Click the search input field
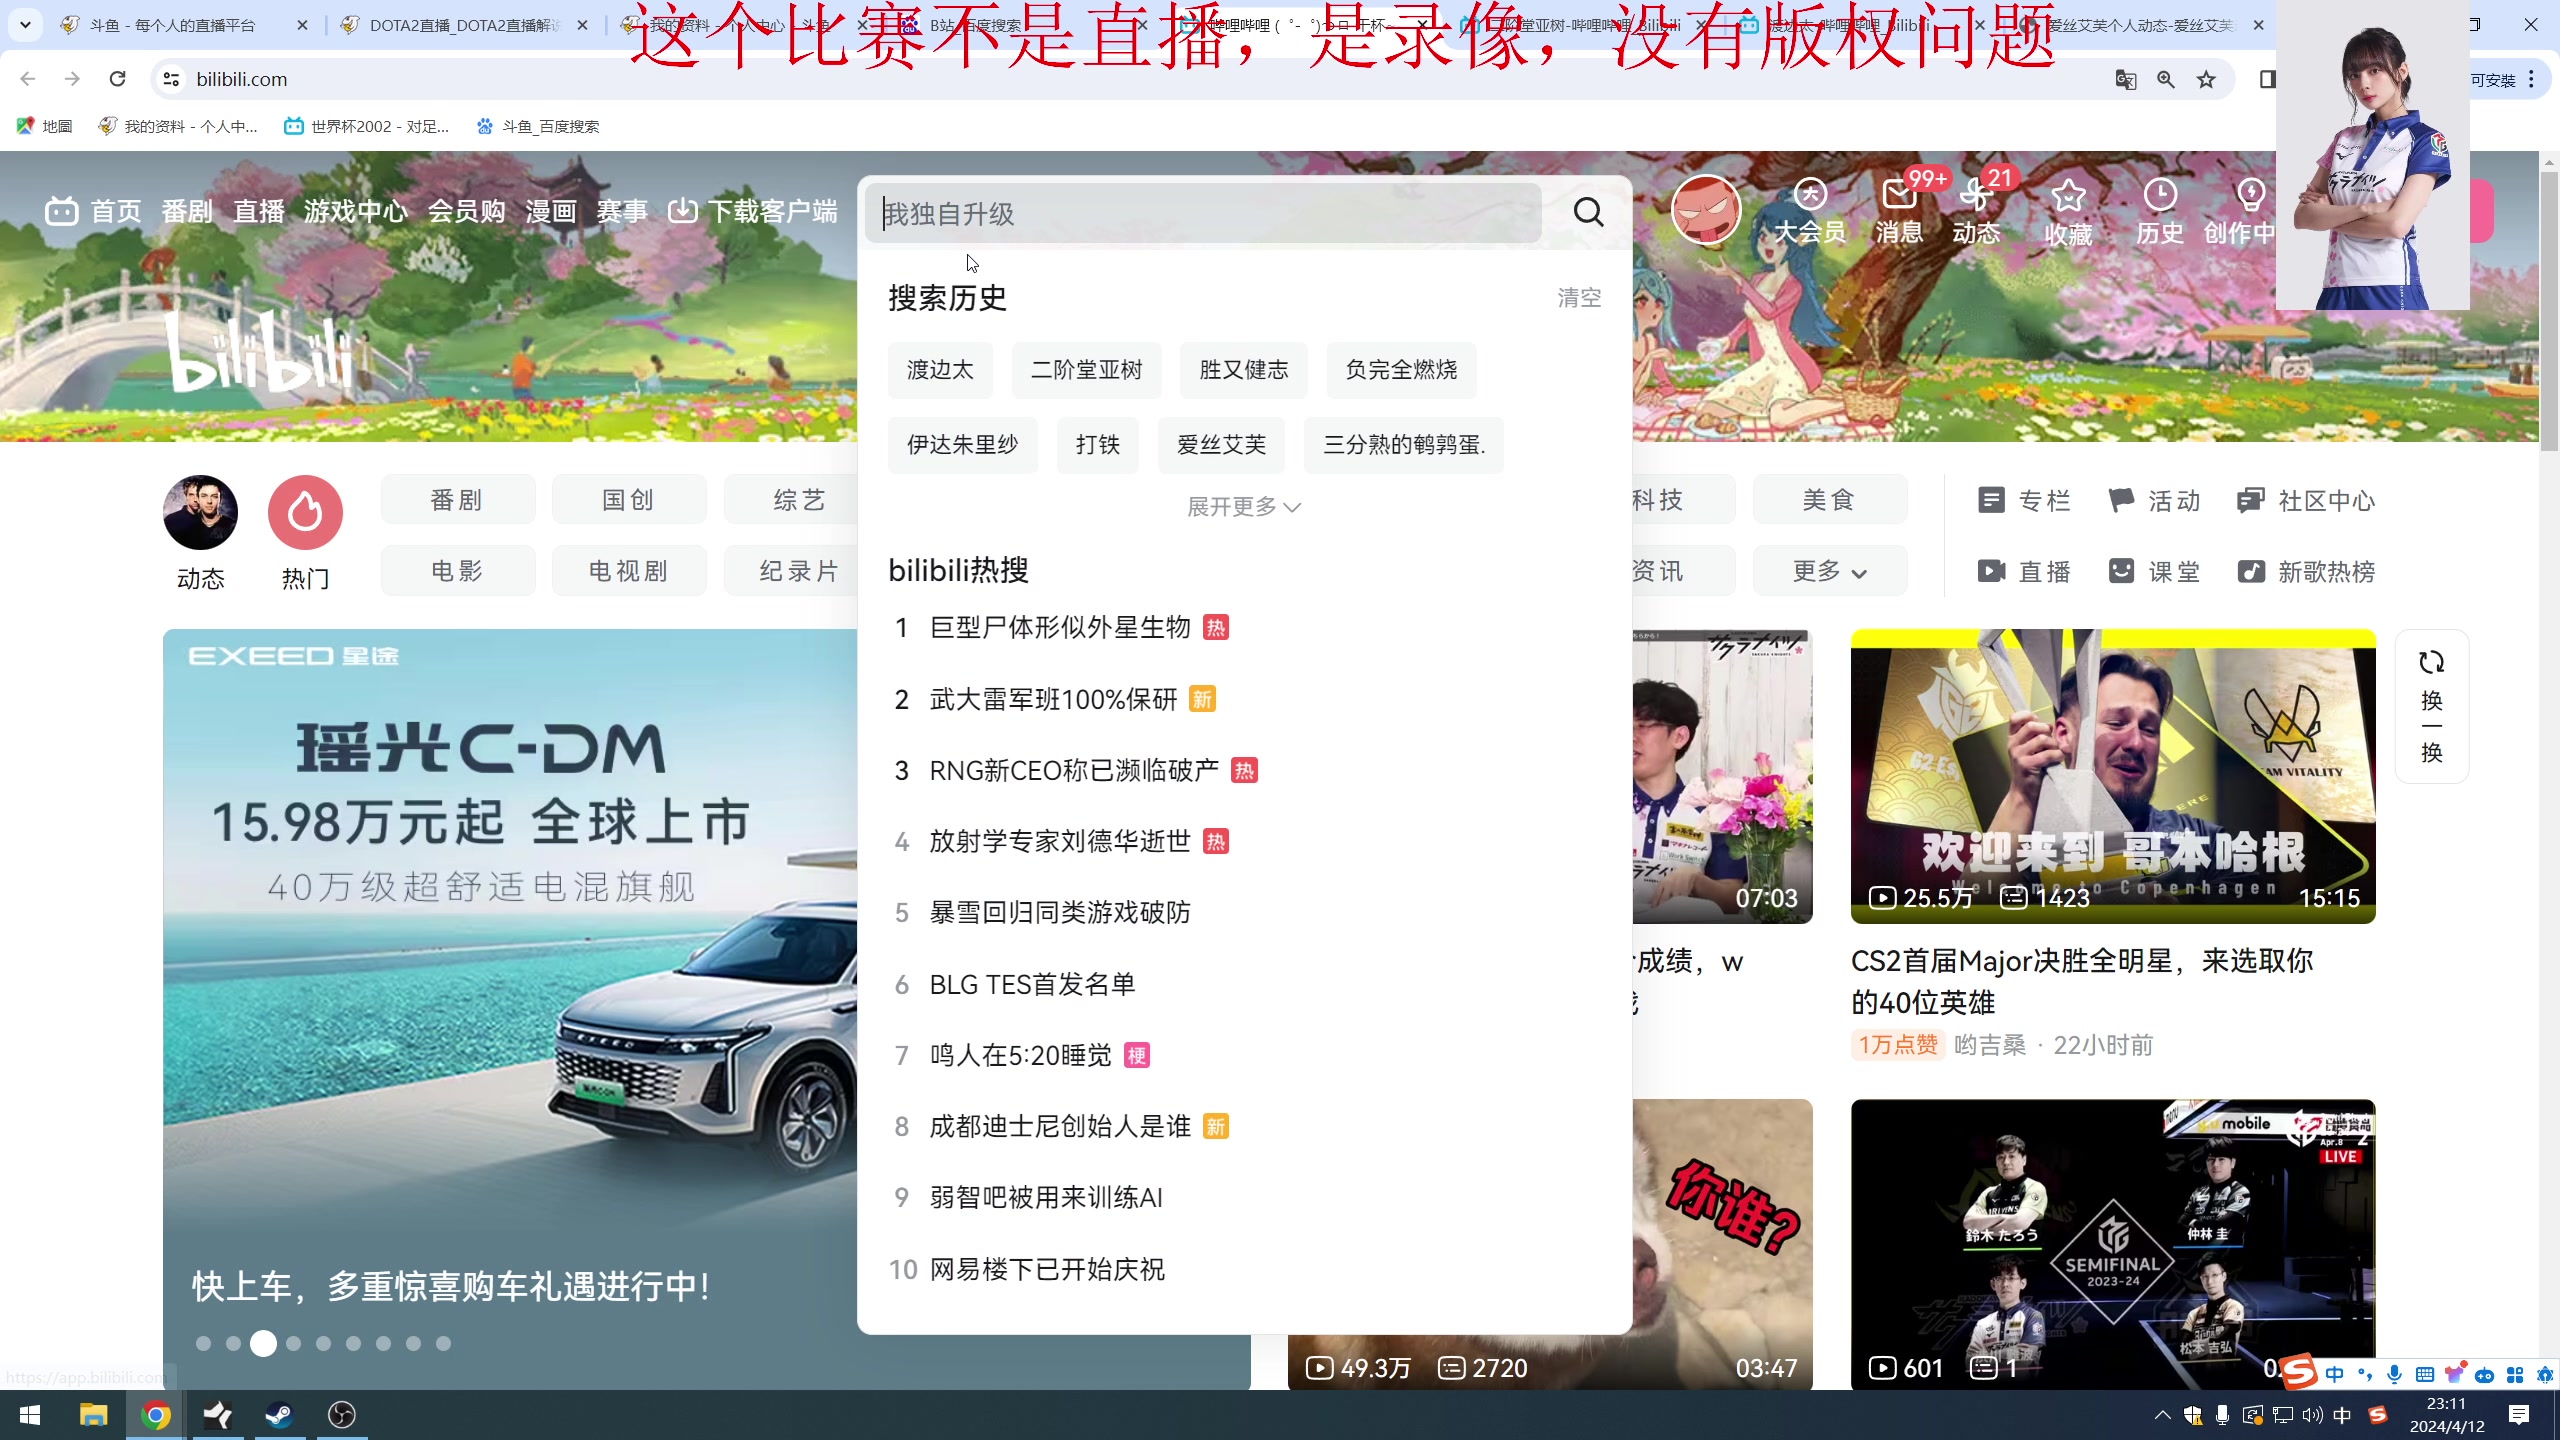Viewport: 2560px width, 1440px height. (x=1204, y=213)
